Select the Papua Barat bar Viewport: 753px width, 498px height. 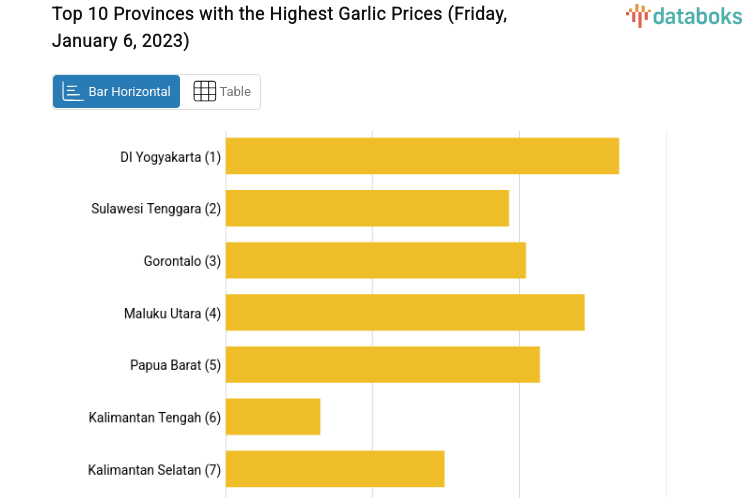[x=382, y=364]
